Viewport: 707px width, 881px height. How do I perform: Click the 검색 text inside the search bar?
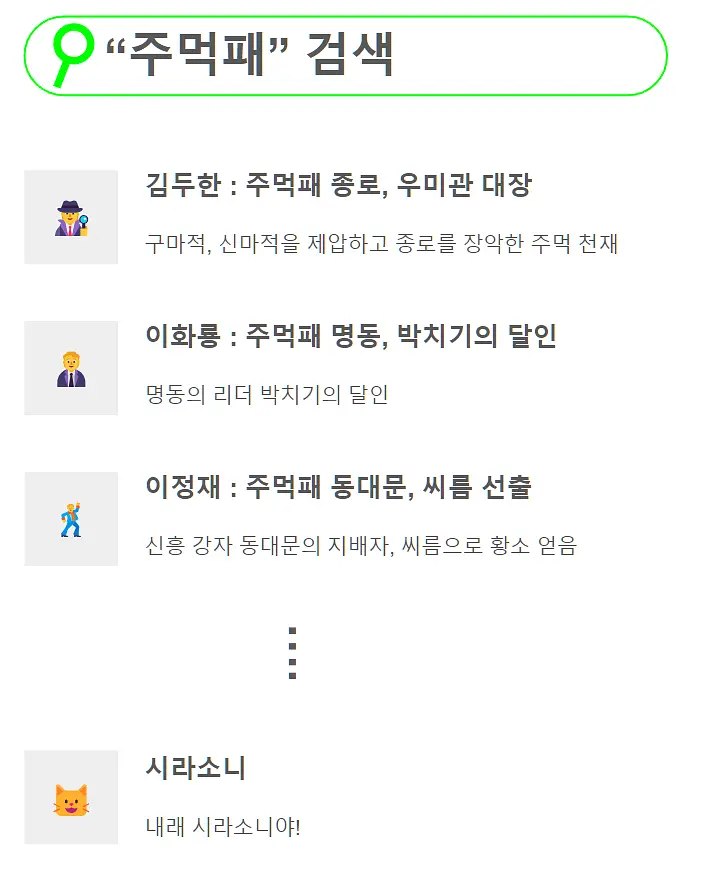350,54
